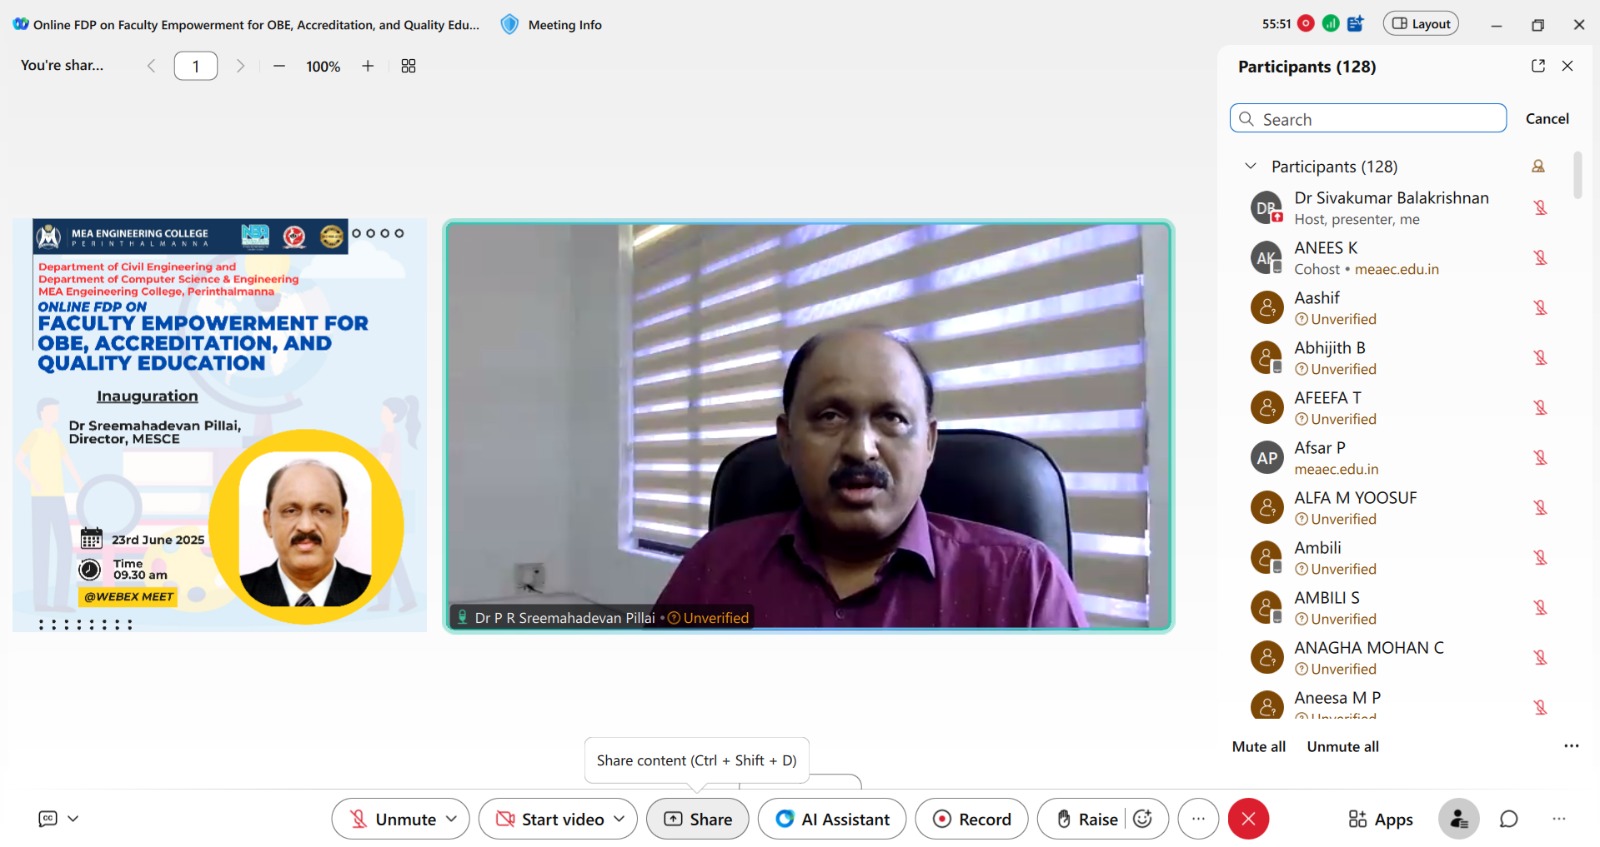Open the reactions emoji icon
Viewport: 1600px width, 847px height.
(x=1143, y=819)
